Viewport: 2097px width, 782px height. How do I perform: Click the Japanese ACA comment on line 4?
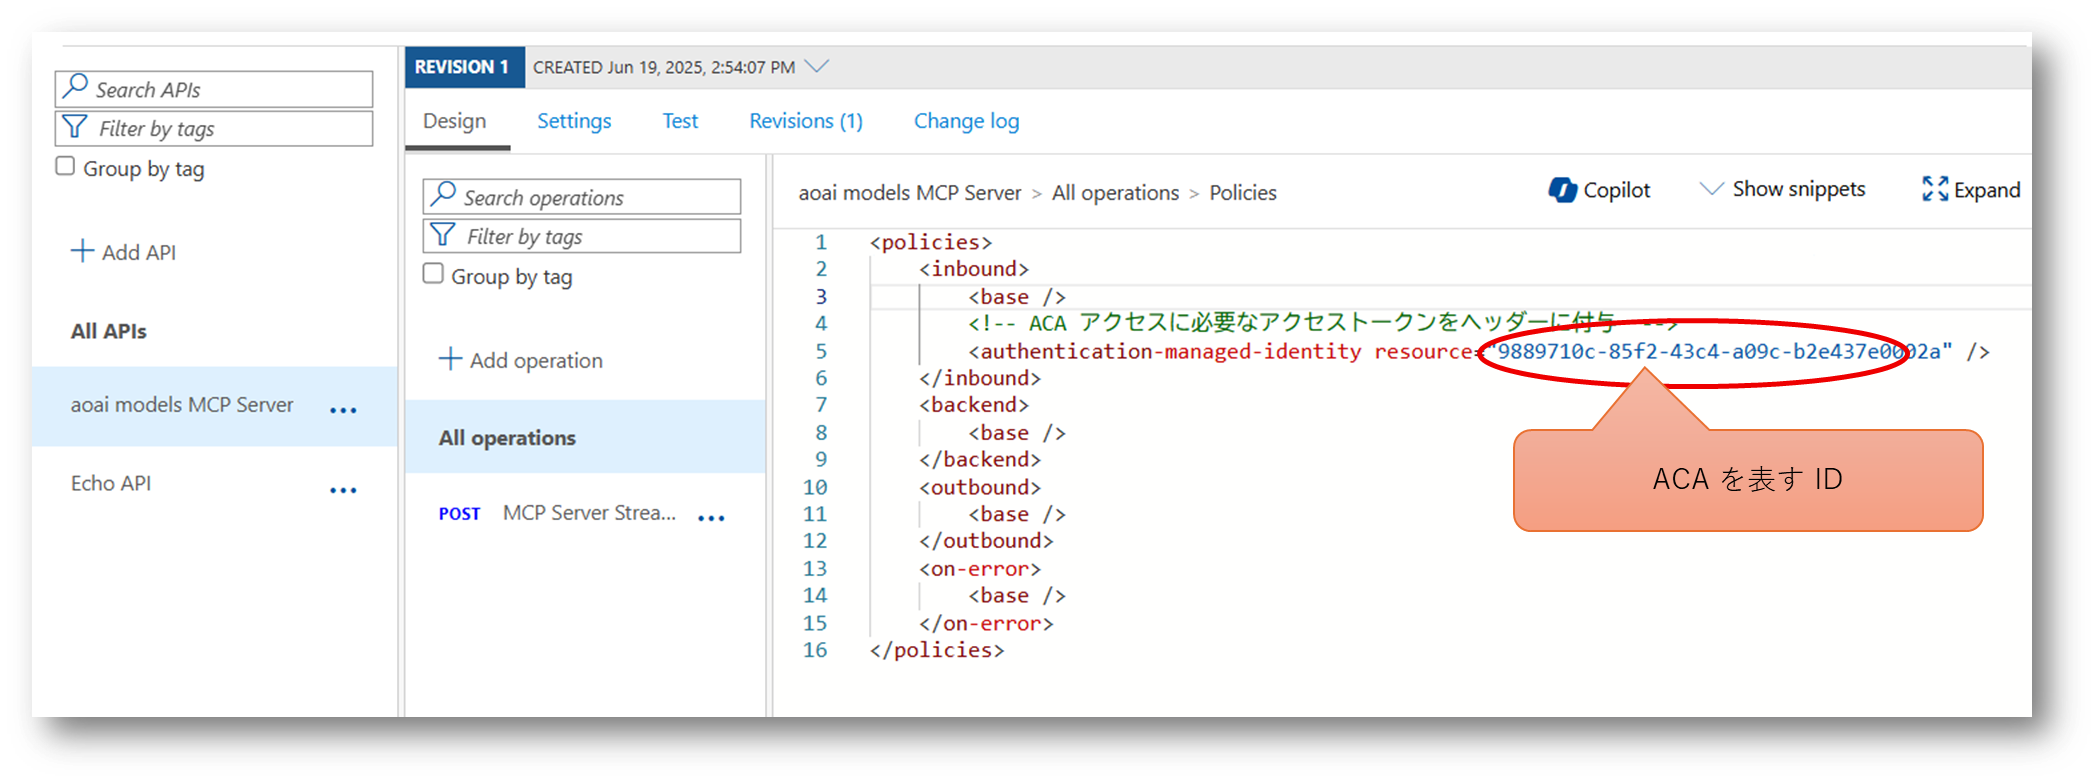coord(1322,323)
